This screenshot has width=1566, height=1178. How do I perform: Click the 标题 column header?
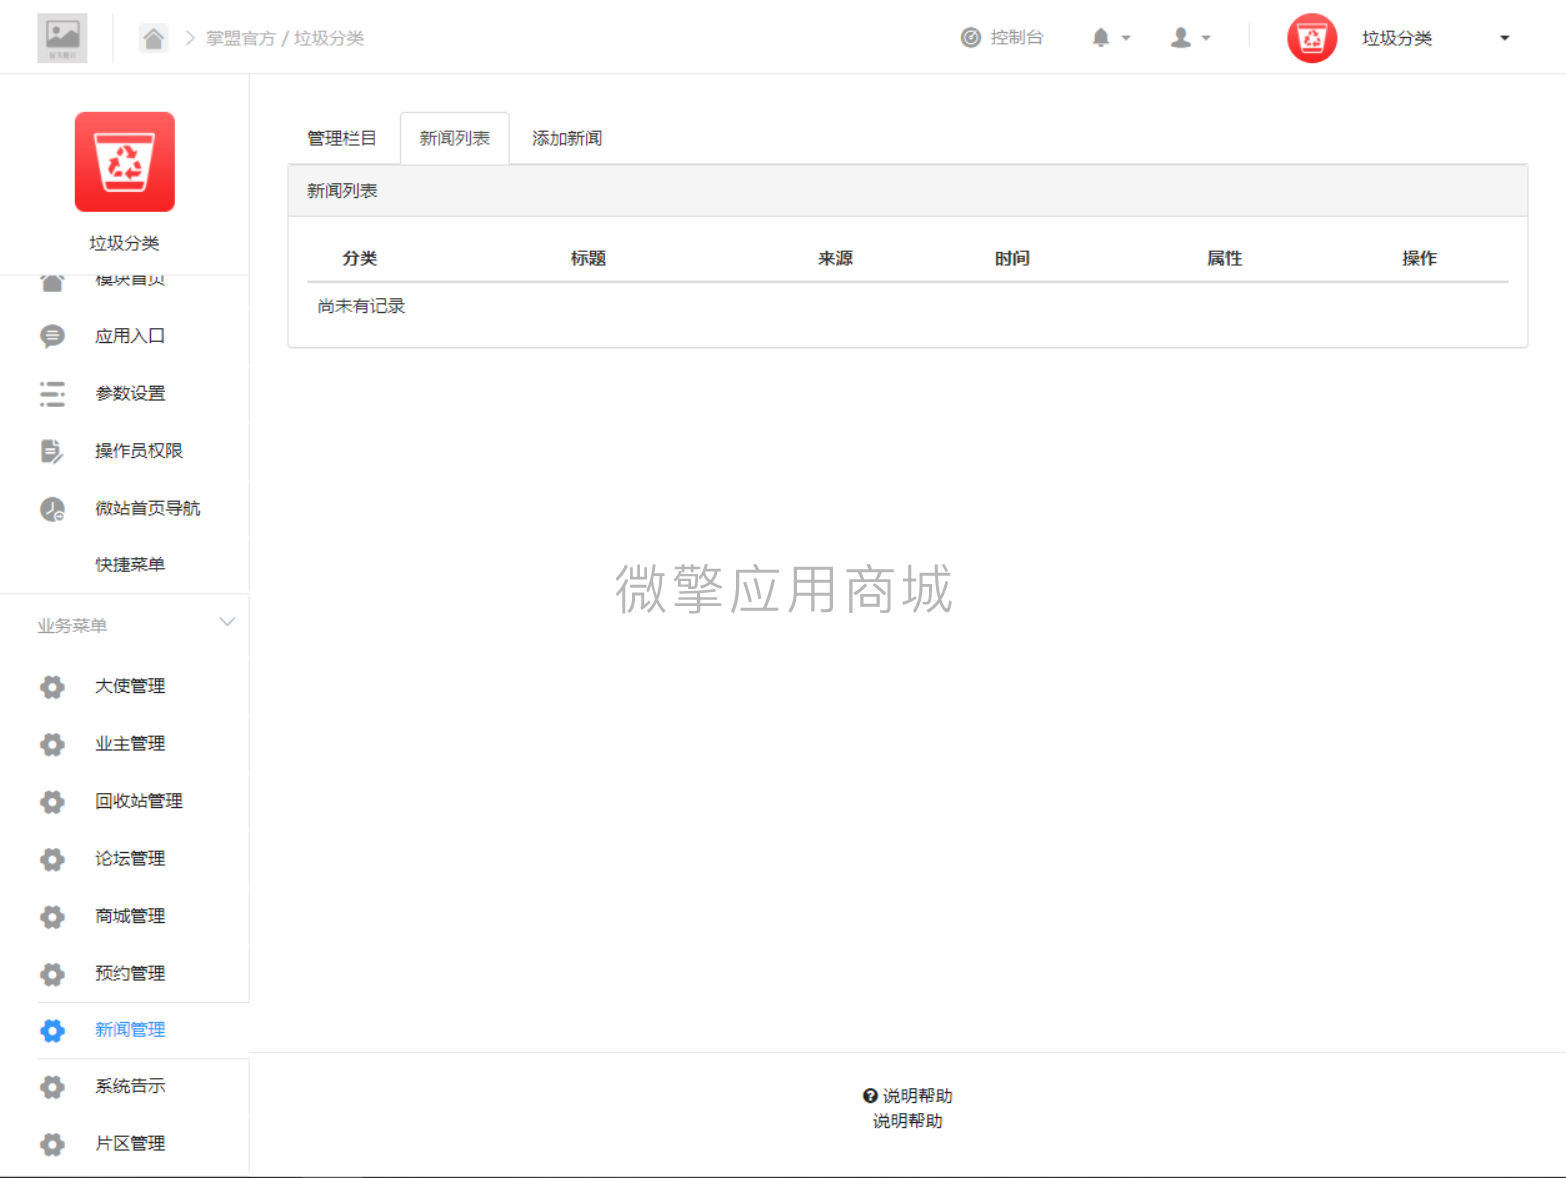click(589, 258)
